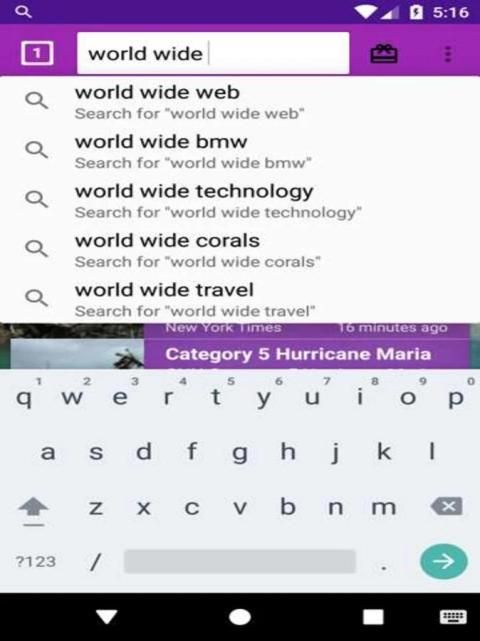Tap the green go arrow key

pos(444,561)
